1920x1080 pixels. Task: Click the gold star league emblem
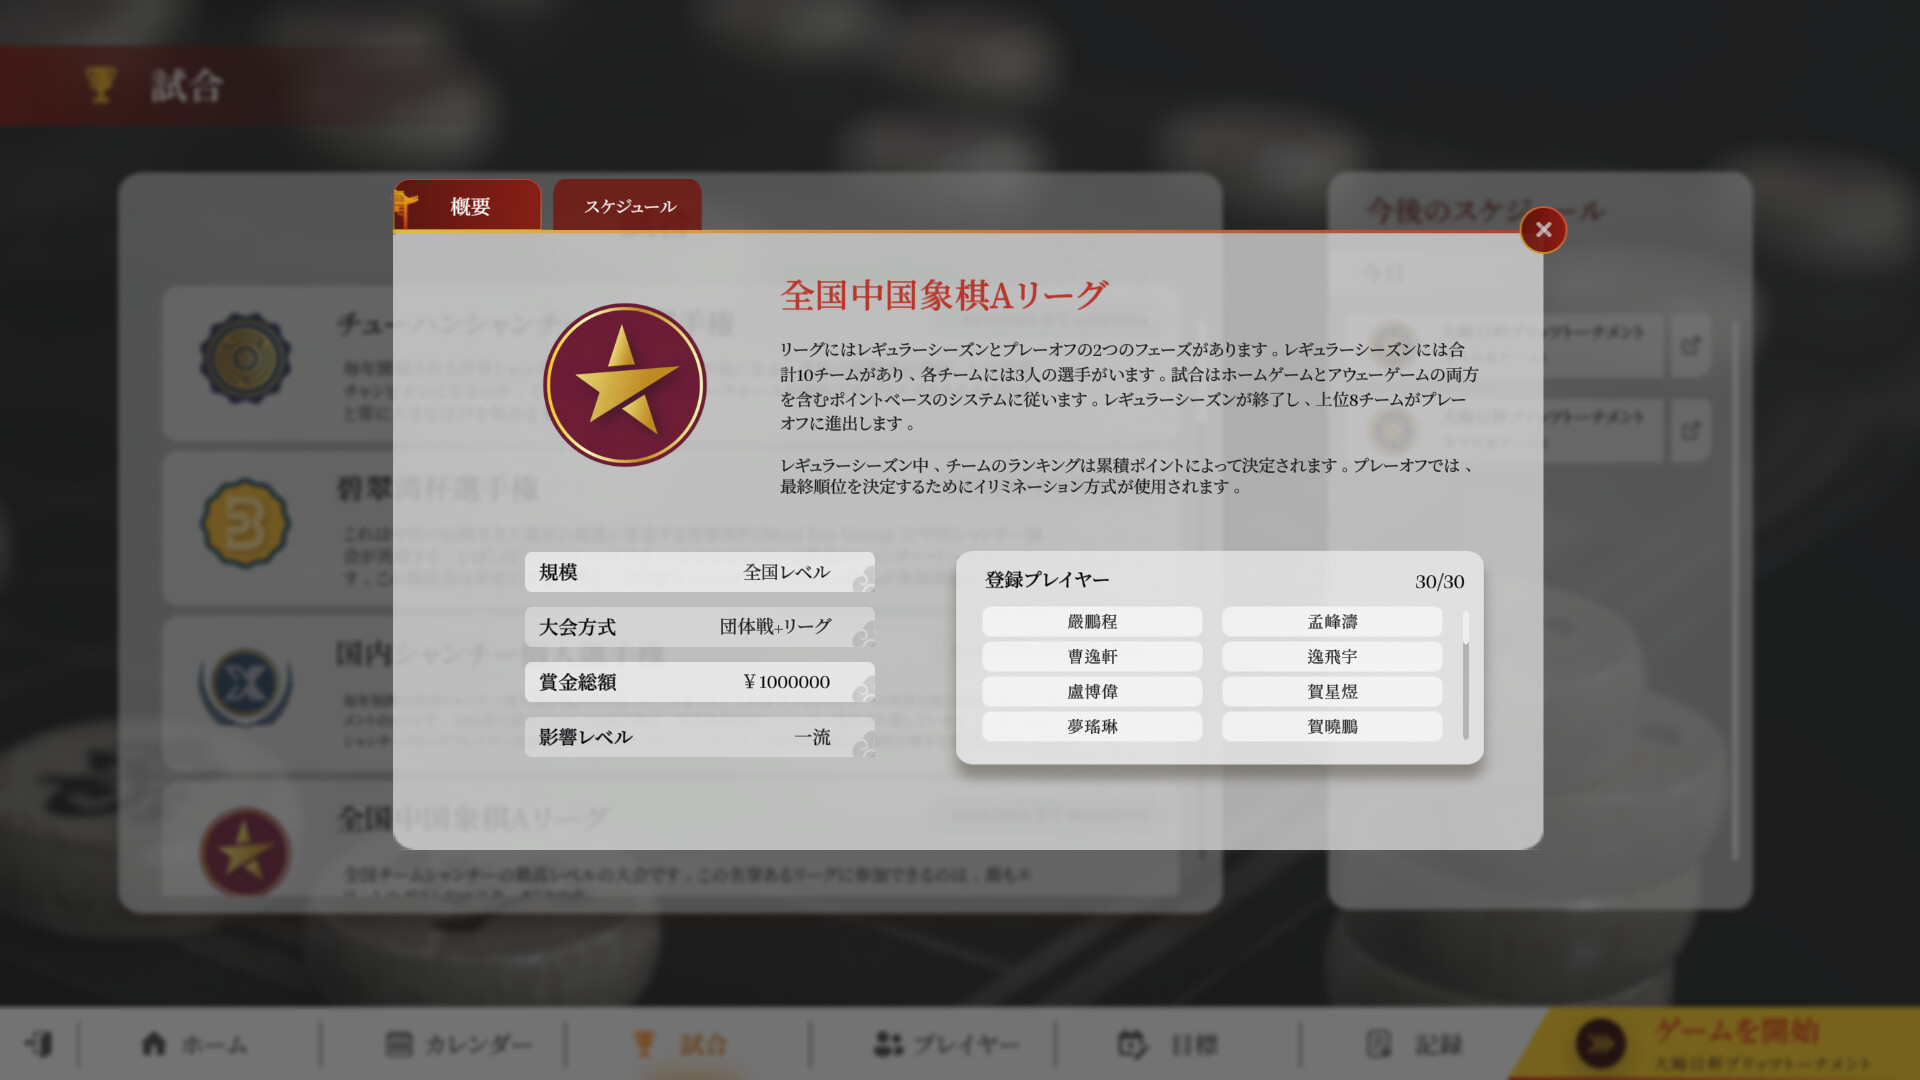pyautogui.click(x=624, y=385)
